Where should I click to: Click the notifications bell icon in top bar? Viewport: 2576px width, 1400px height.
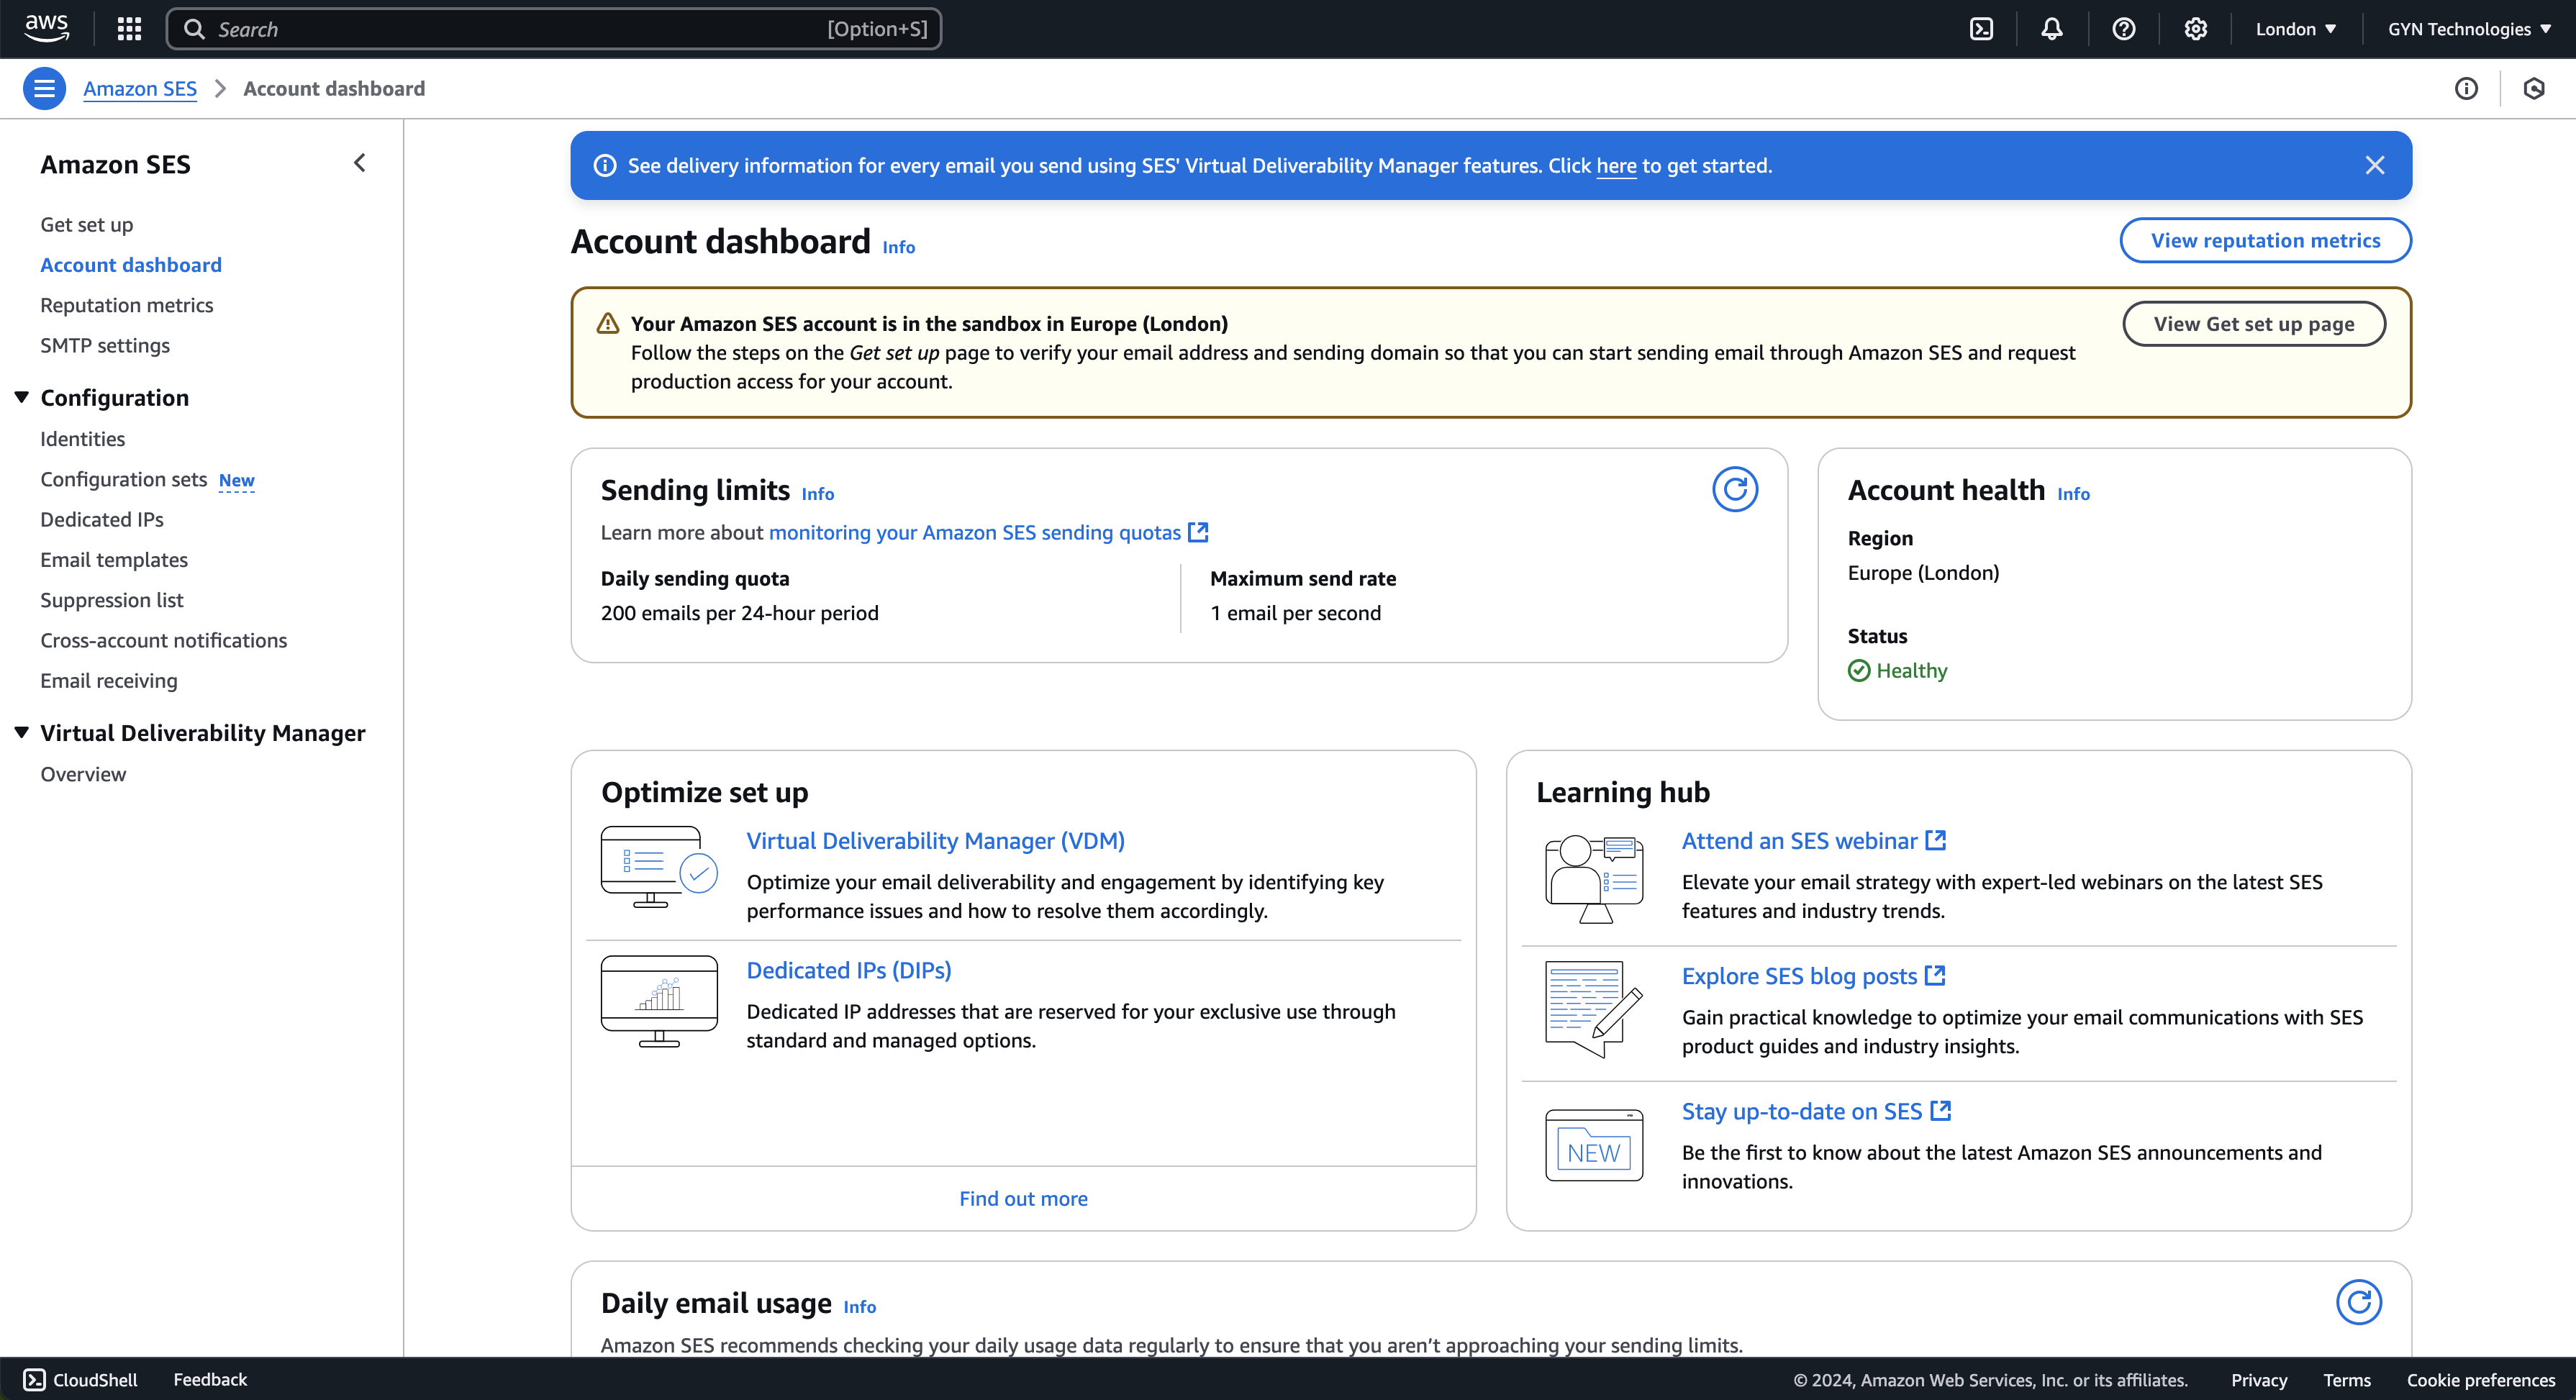2052,27
